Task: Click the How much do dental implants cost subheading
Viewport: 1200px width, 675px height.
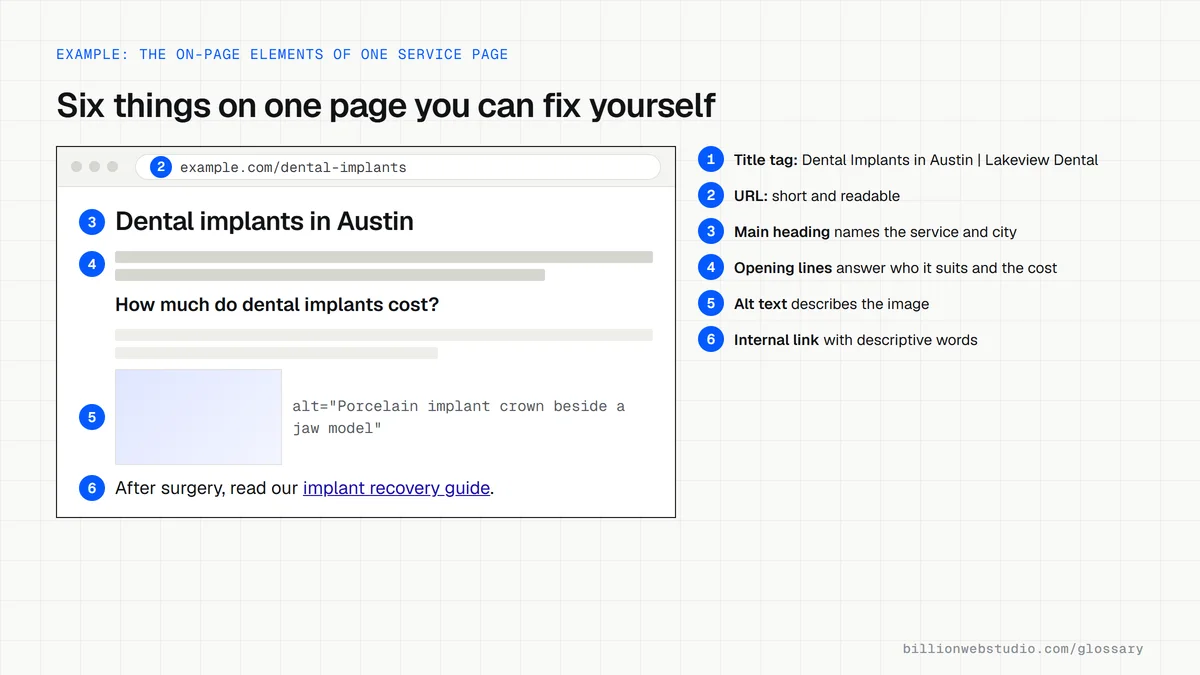Action: click(x=277, y=304)
